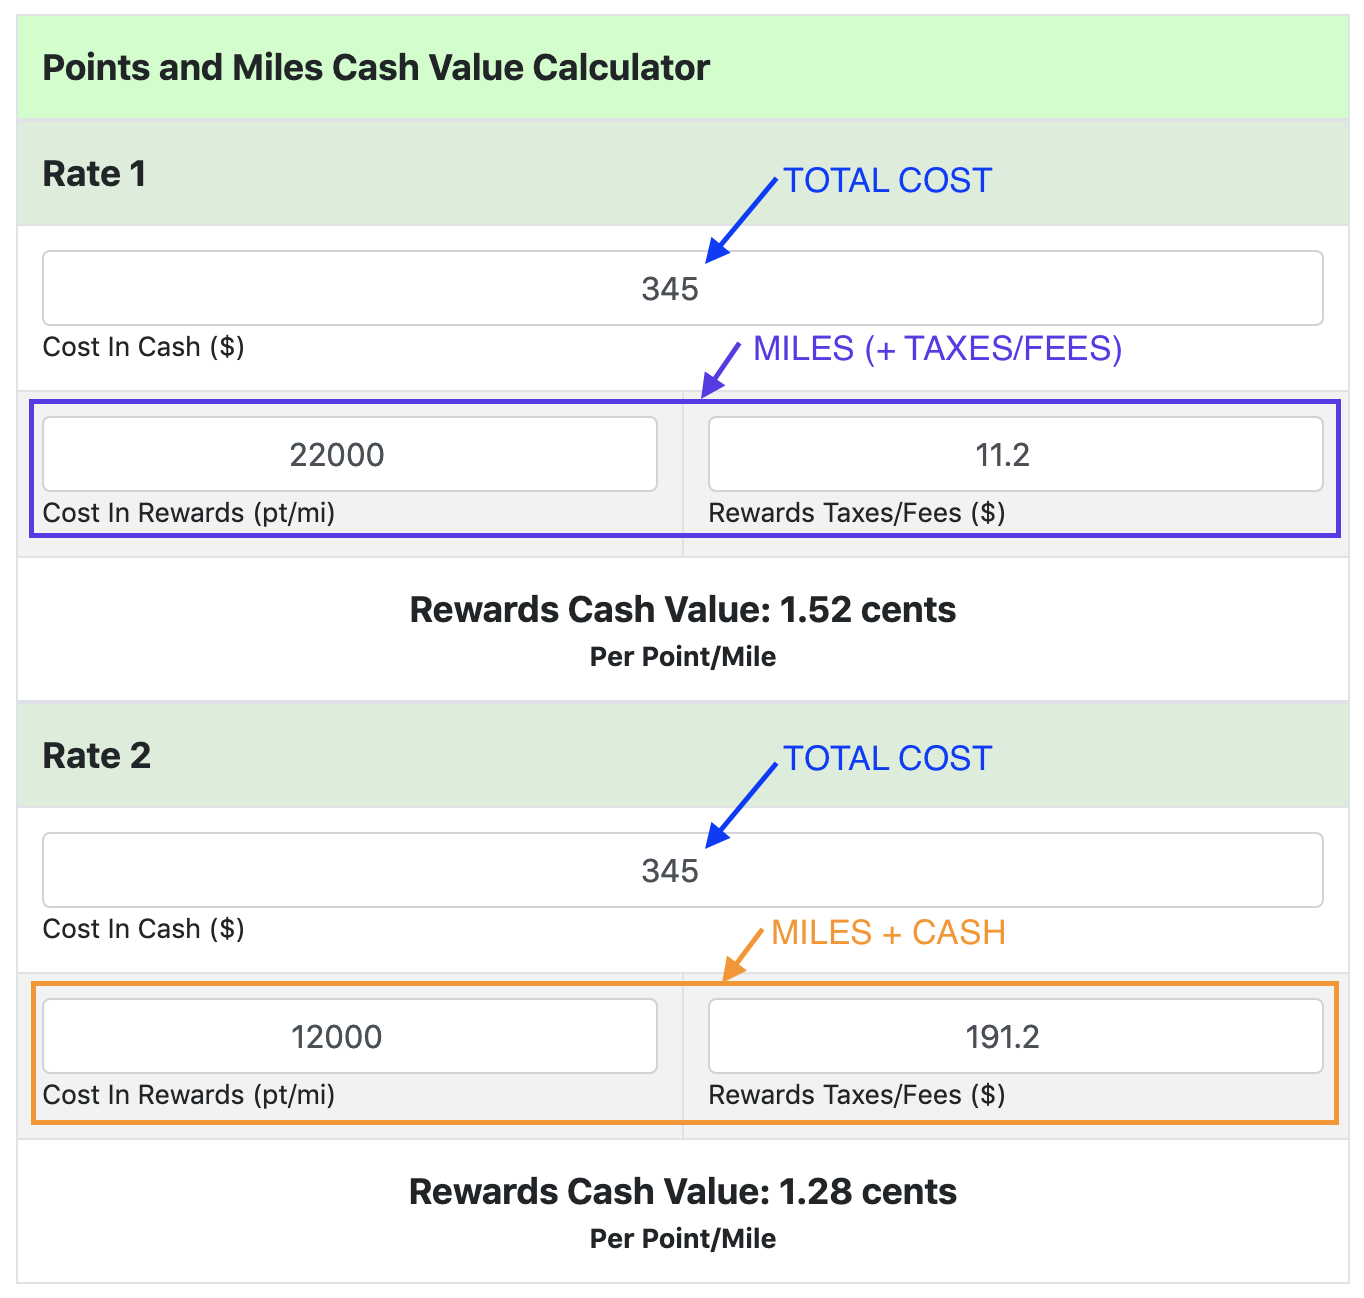Edit Rate 1 Rewards Taxes/Fees value 11.2
The height and width of the screenshot is (1298, 1364).
pos(1016,454)
